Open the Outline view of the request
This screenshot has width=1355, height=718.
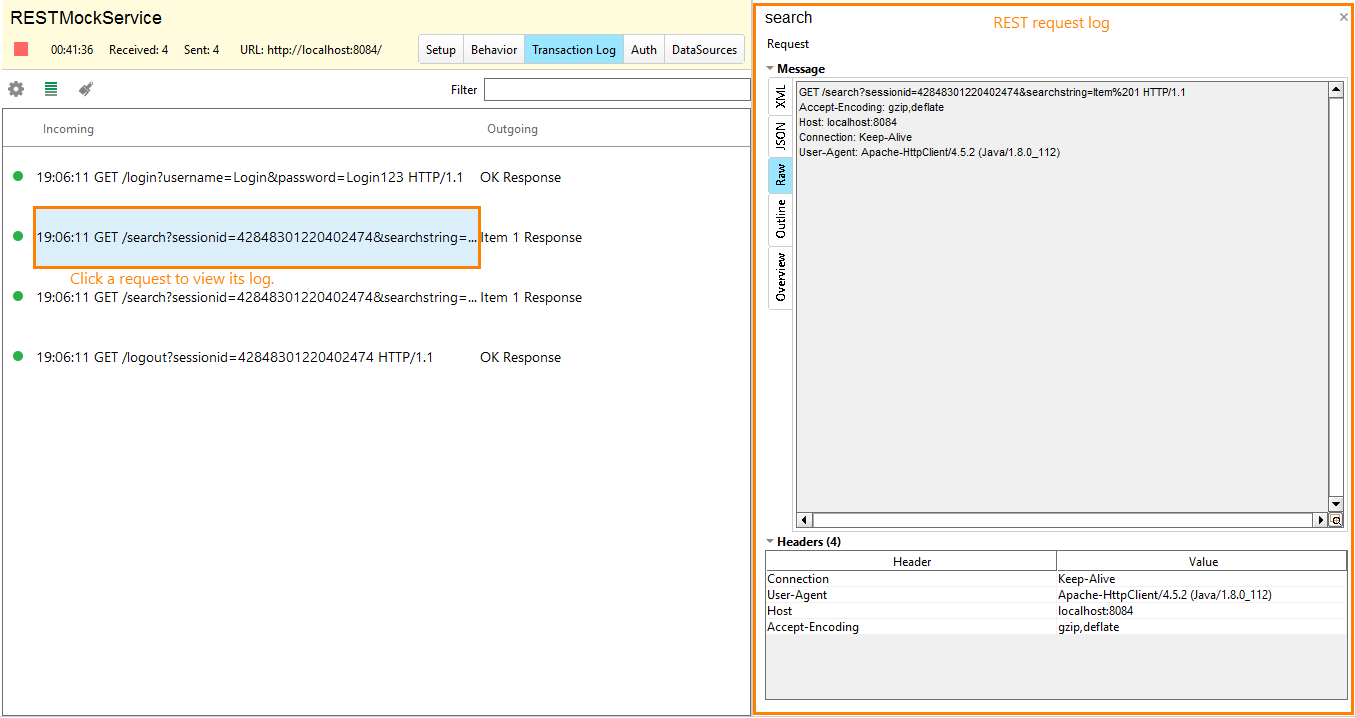pos(780,218)
